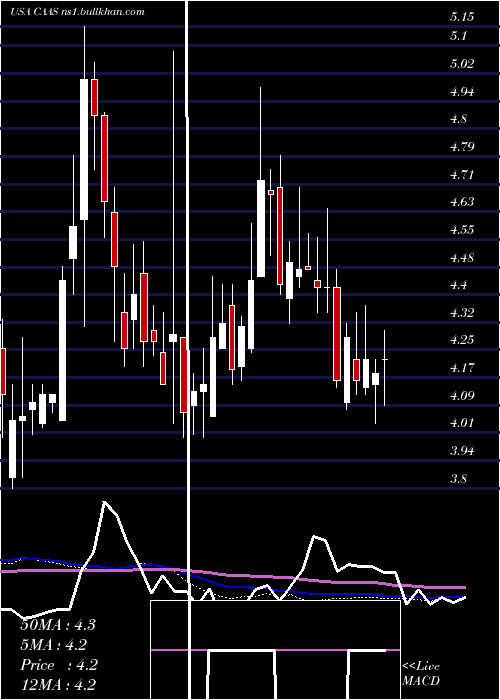
Task: Click the 4.8 price axis label
Action: pos(459,119)
